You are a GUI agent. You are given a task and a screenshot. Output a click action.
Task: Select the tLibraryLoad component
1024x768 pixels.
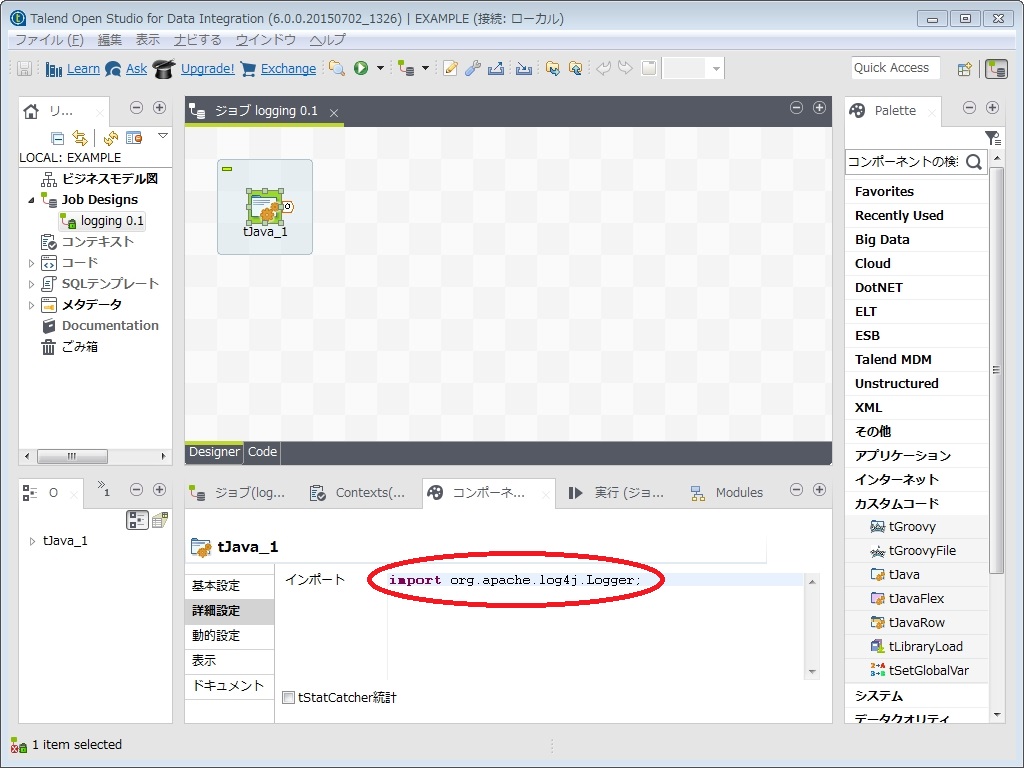[920, 646]
